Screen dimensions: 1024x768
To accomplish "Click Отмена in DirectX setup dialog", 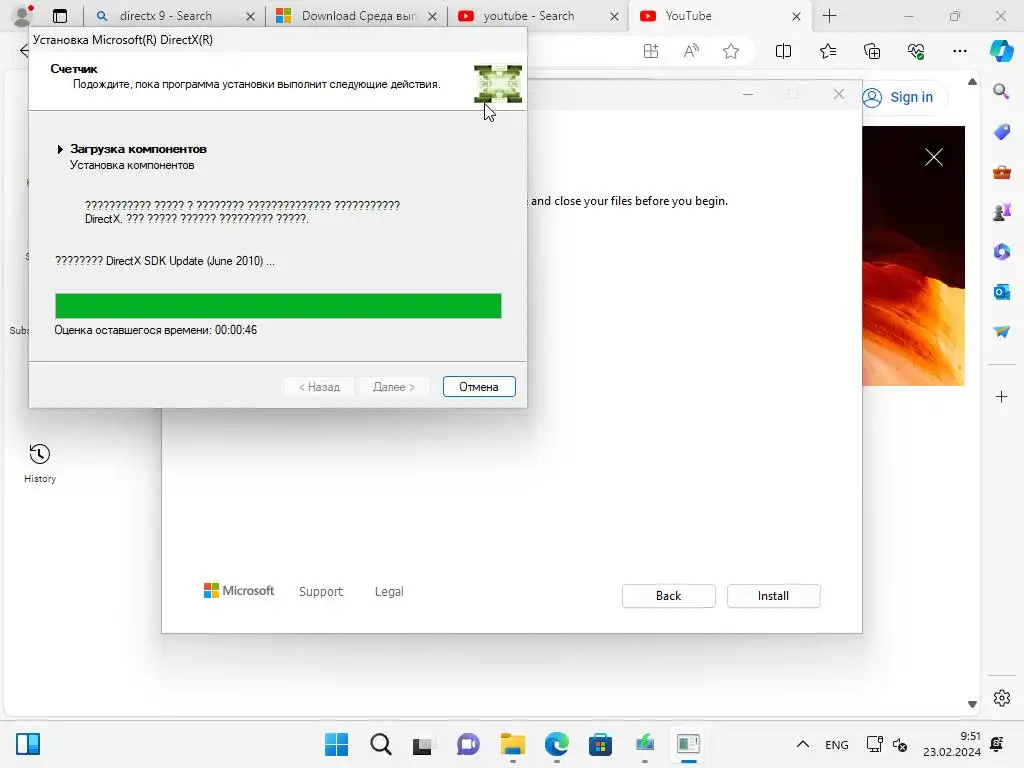I will (x=479, y=387).
